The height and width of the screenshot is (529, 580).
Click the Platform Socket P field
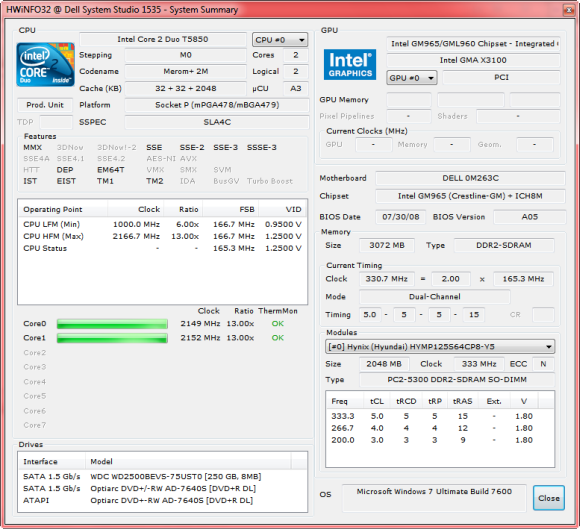pos(217,105)
